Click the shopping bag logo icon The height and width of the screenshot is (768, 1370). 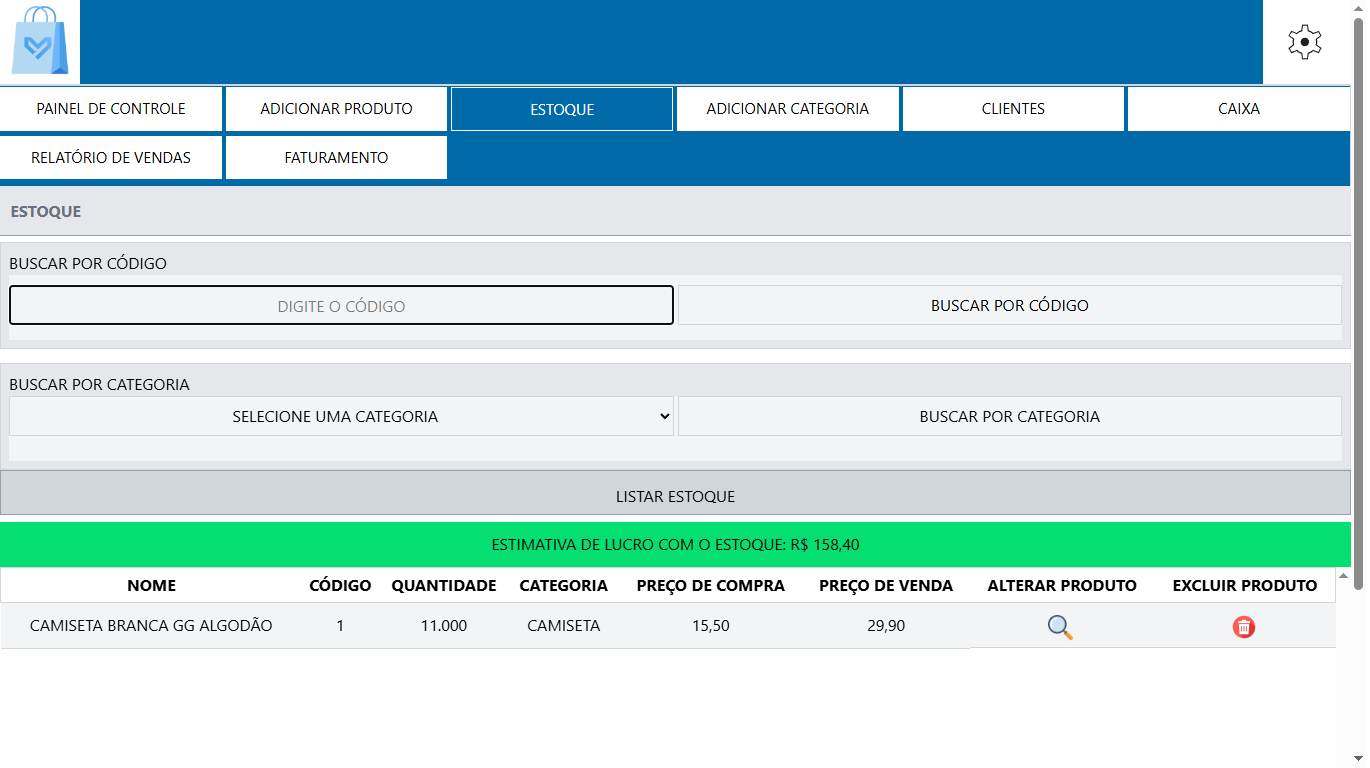click(40, 42)
